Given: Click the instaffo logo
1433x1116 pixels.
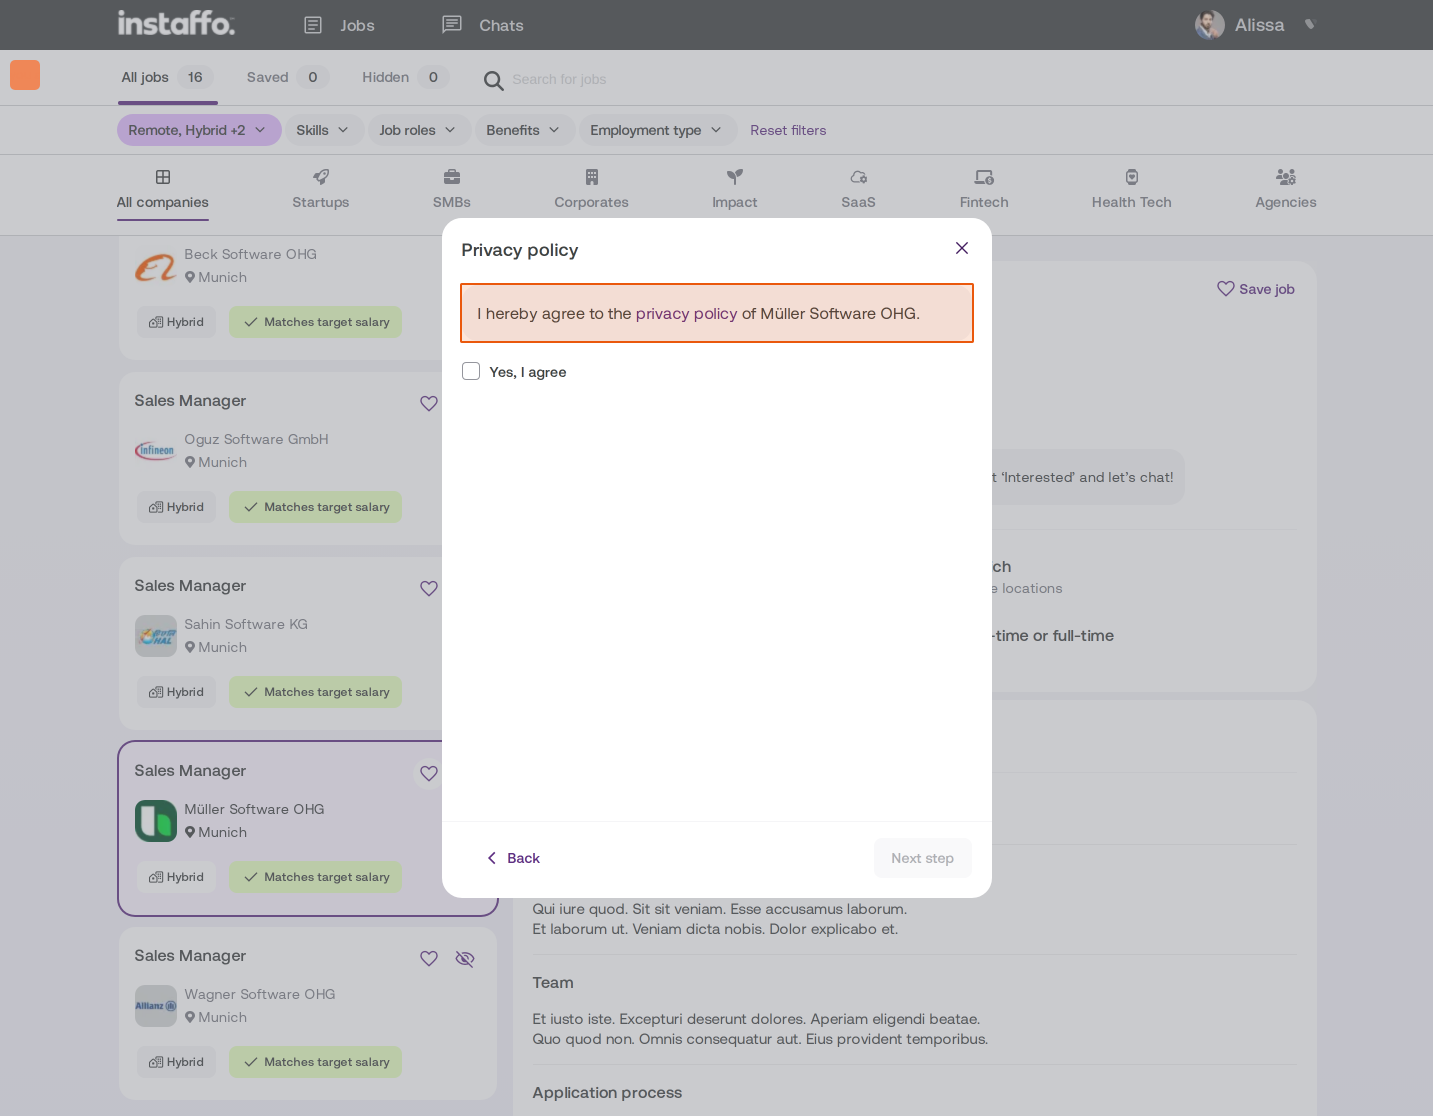Looking at the screenshot, I should (x=176, y=23).
